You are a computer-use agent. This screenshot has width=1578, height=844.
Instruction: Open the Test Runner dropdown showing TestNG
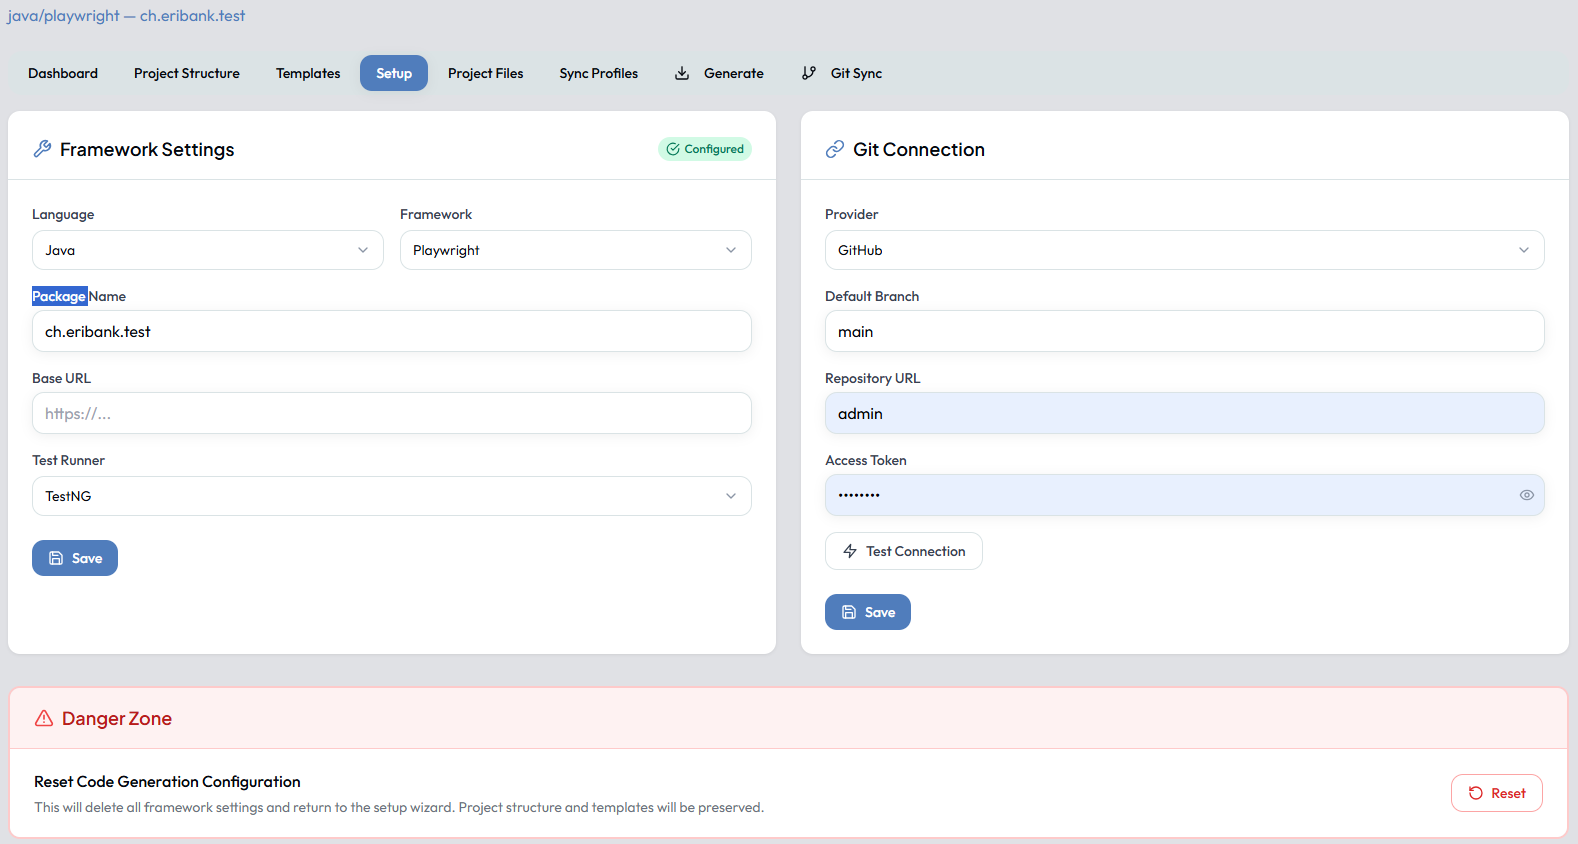392,496
